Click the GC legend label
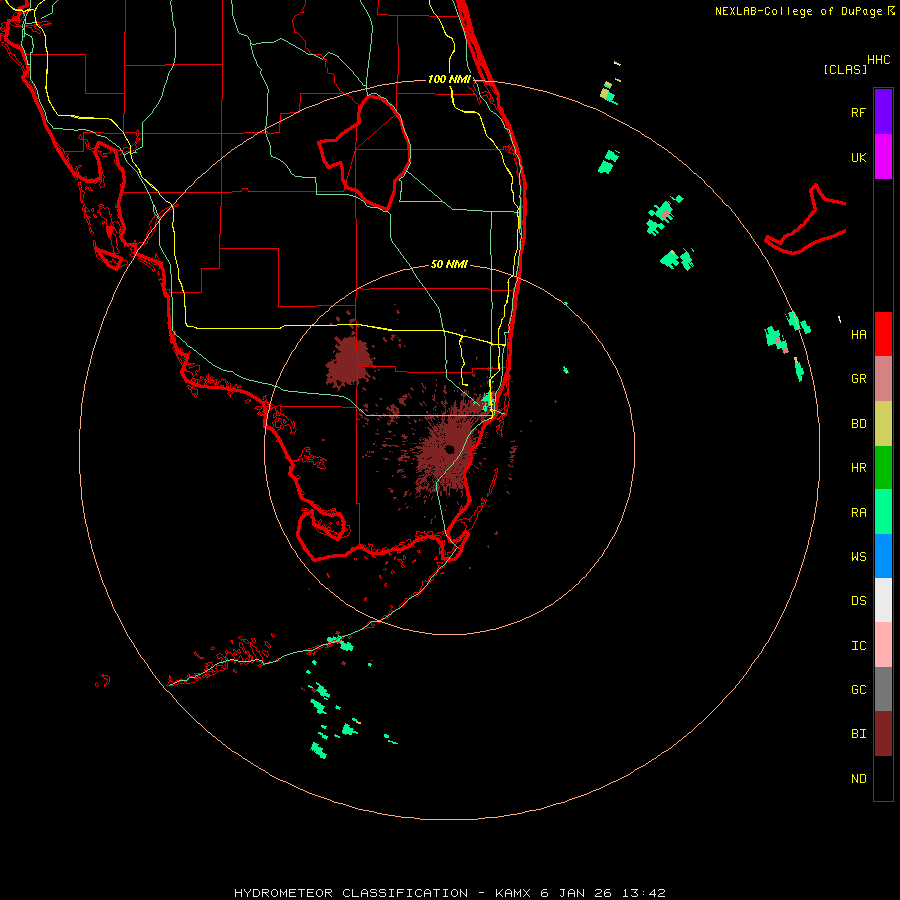Image resolution: width=900 pixels, height=900 pixels. [x=858, y=689]
